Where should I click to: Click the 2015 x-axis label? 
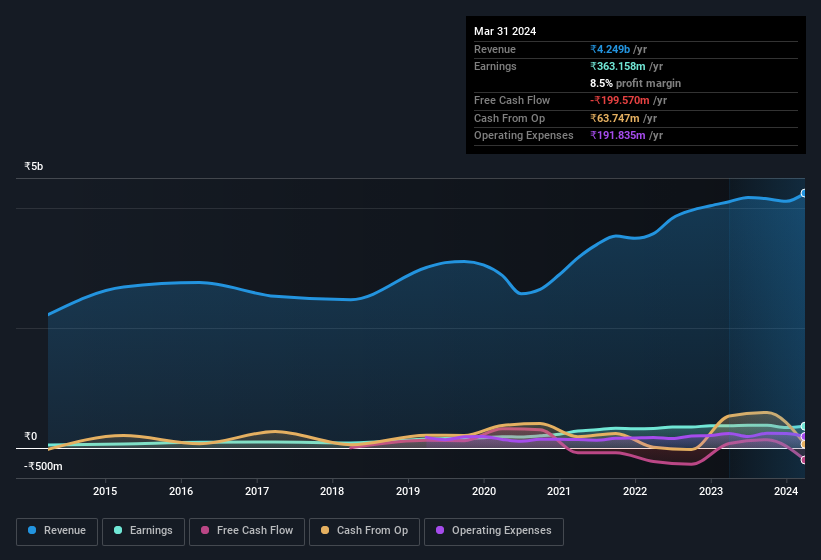click(x=105, y=491)
